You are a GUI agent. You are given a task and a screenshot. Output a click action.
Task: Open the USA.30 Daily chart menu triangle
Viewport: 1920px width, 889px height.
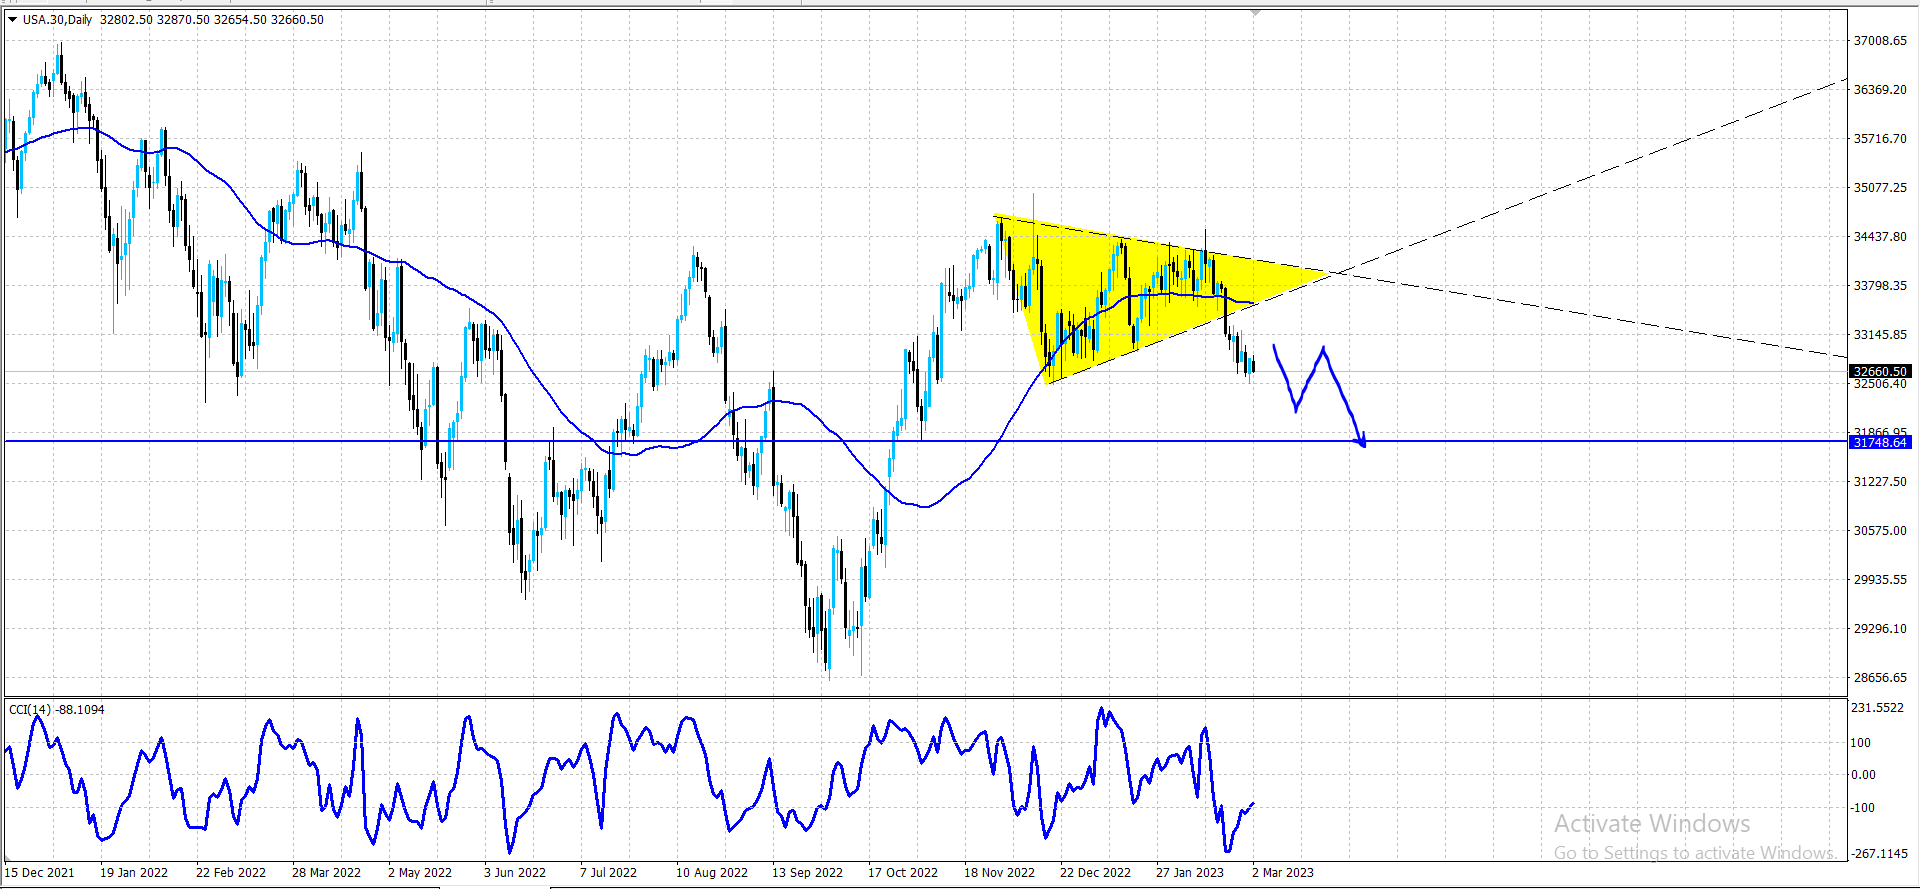pos(12,19)
